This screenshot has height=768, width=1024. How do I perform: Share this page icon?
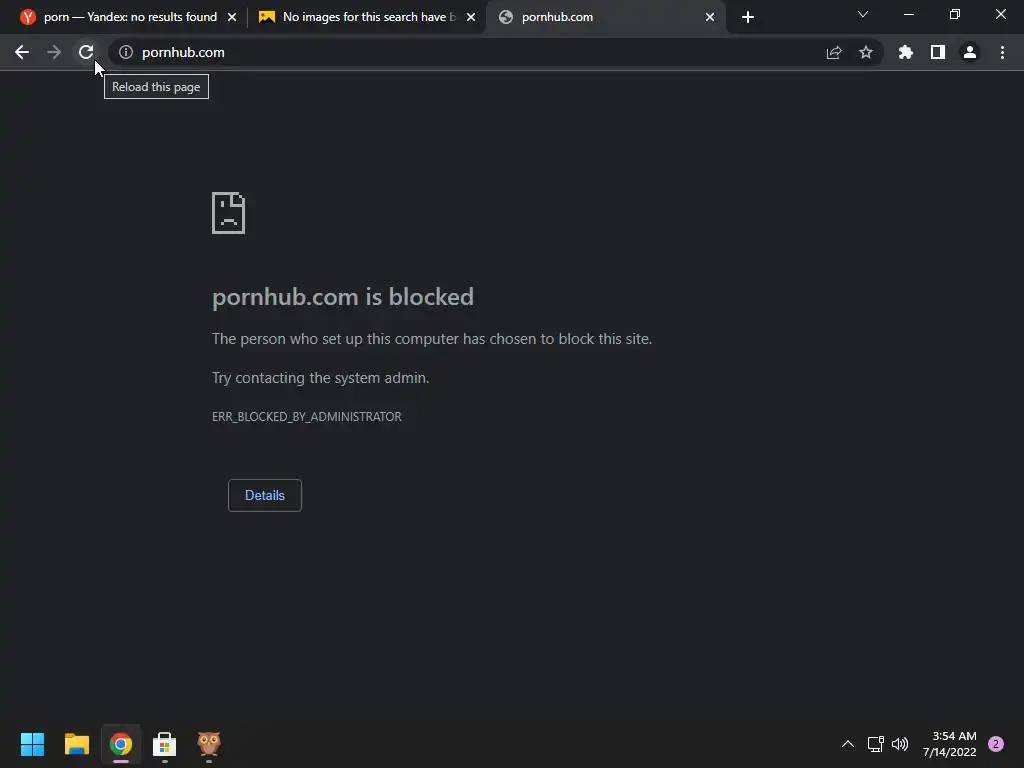(834, 52)
